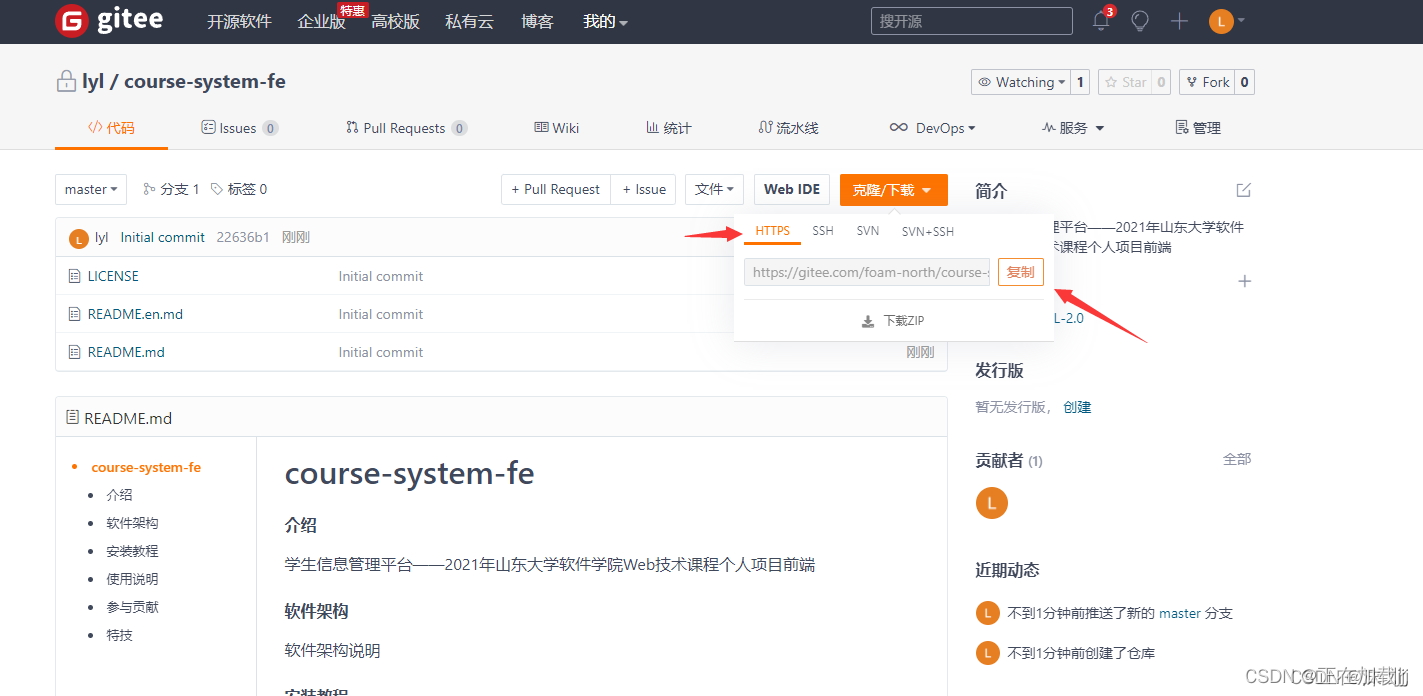Jump to 介绍 in README outline
Image resolution: width=1423 pixels, height=696 pixels.
click(119, 495)
